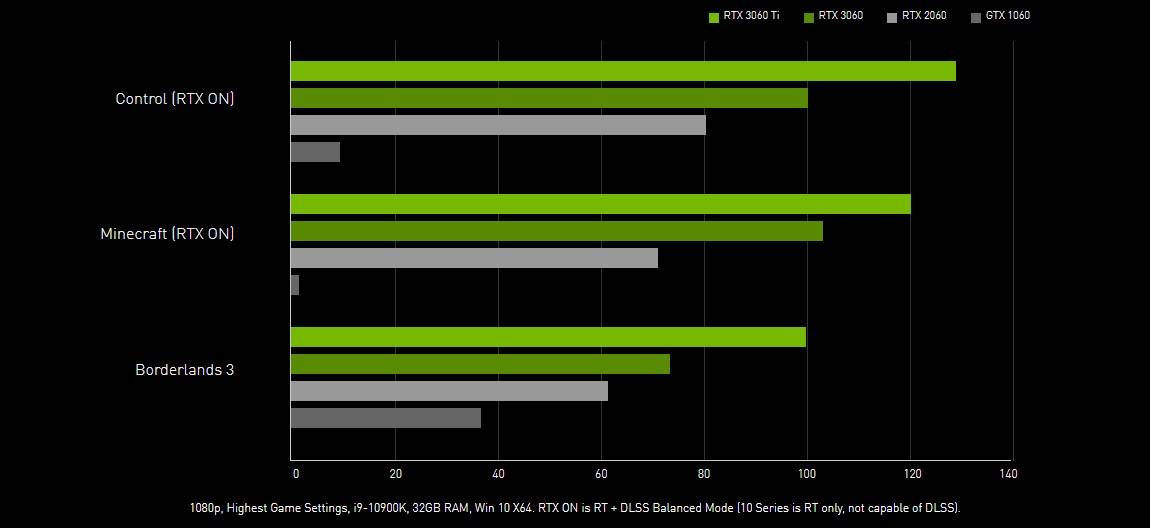Select the RTX 3060 Ti bar for Minecraft
The image size is (1150, 528).
tap(600, 204)
